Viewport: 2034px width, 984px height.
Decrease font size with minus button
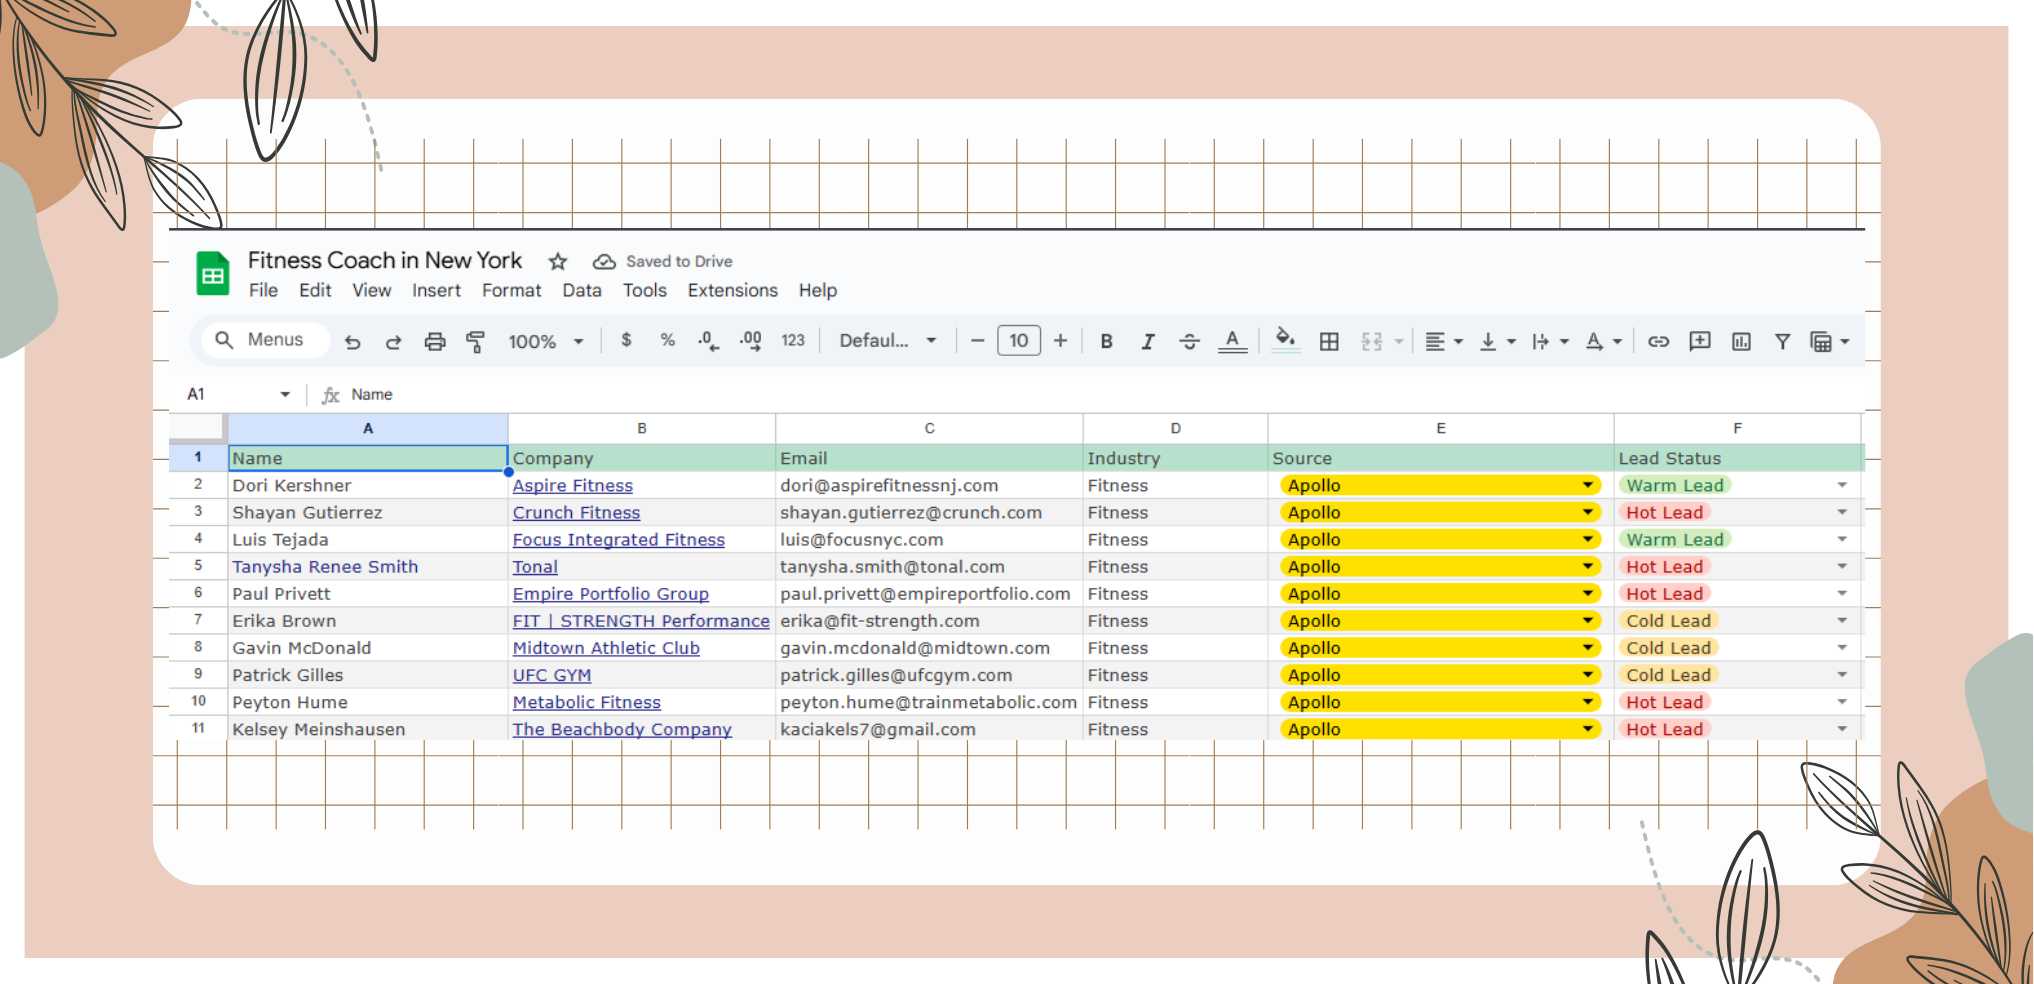click(978, 341)
